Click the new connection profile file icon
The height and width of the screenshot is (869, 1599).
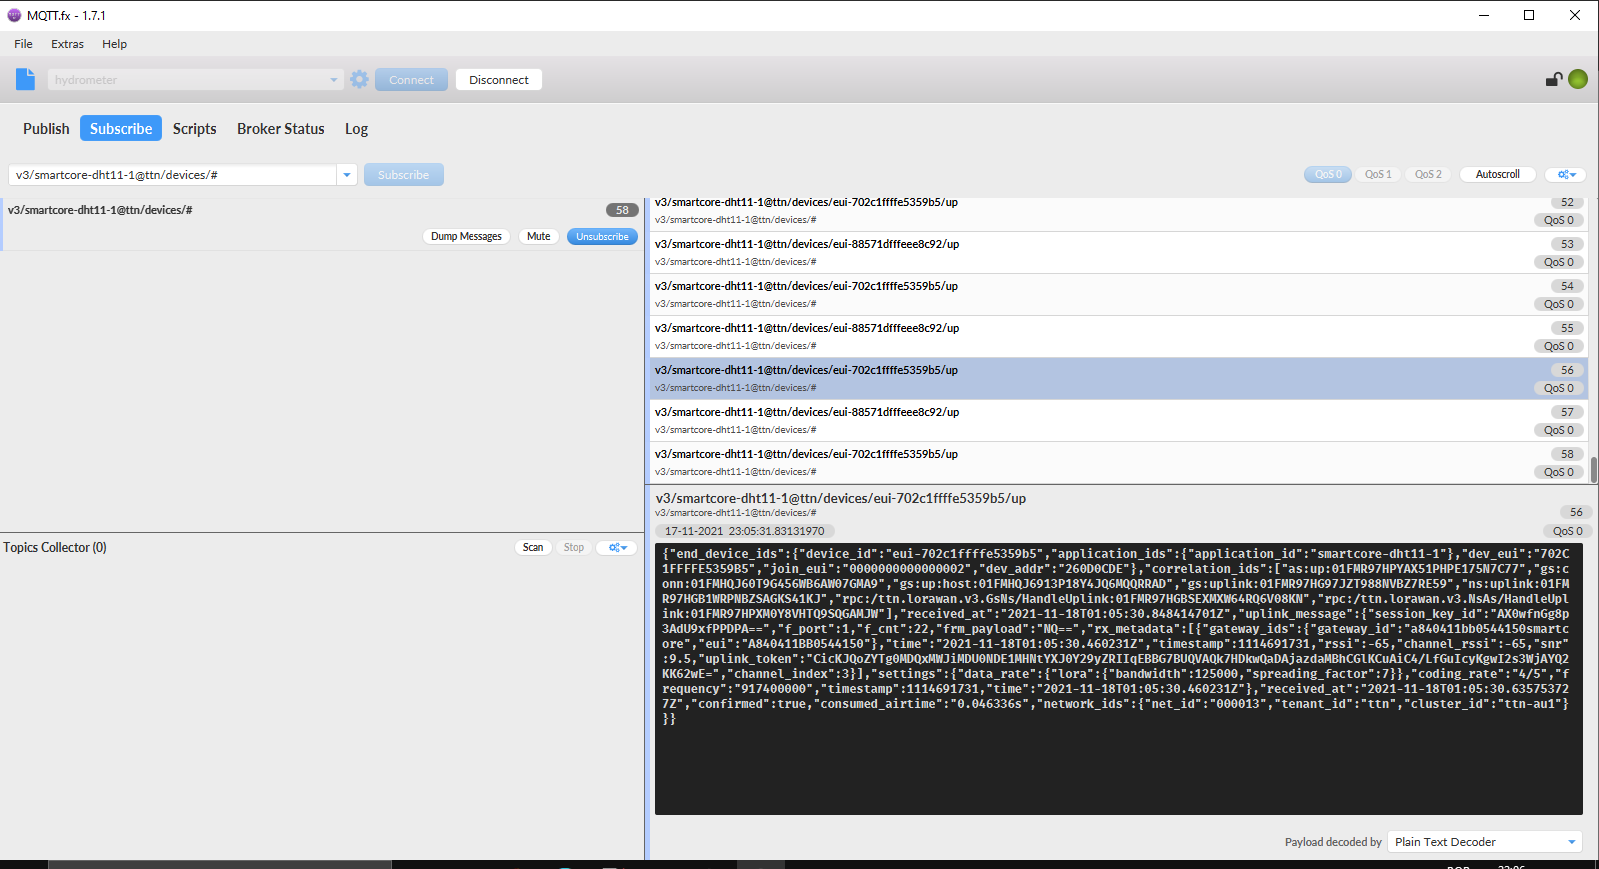point(26,80)
